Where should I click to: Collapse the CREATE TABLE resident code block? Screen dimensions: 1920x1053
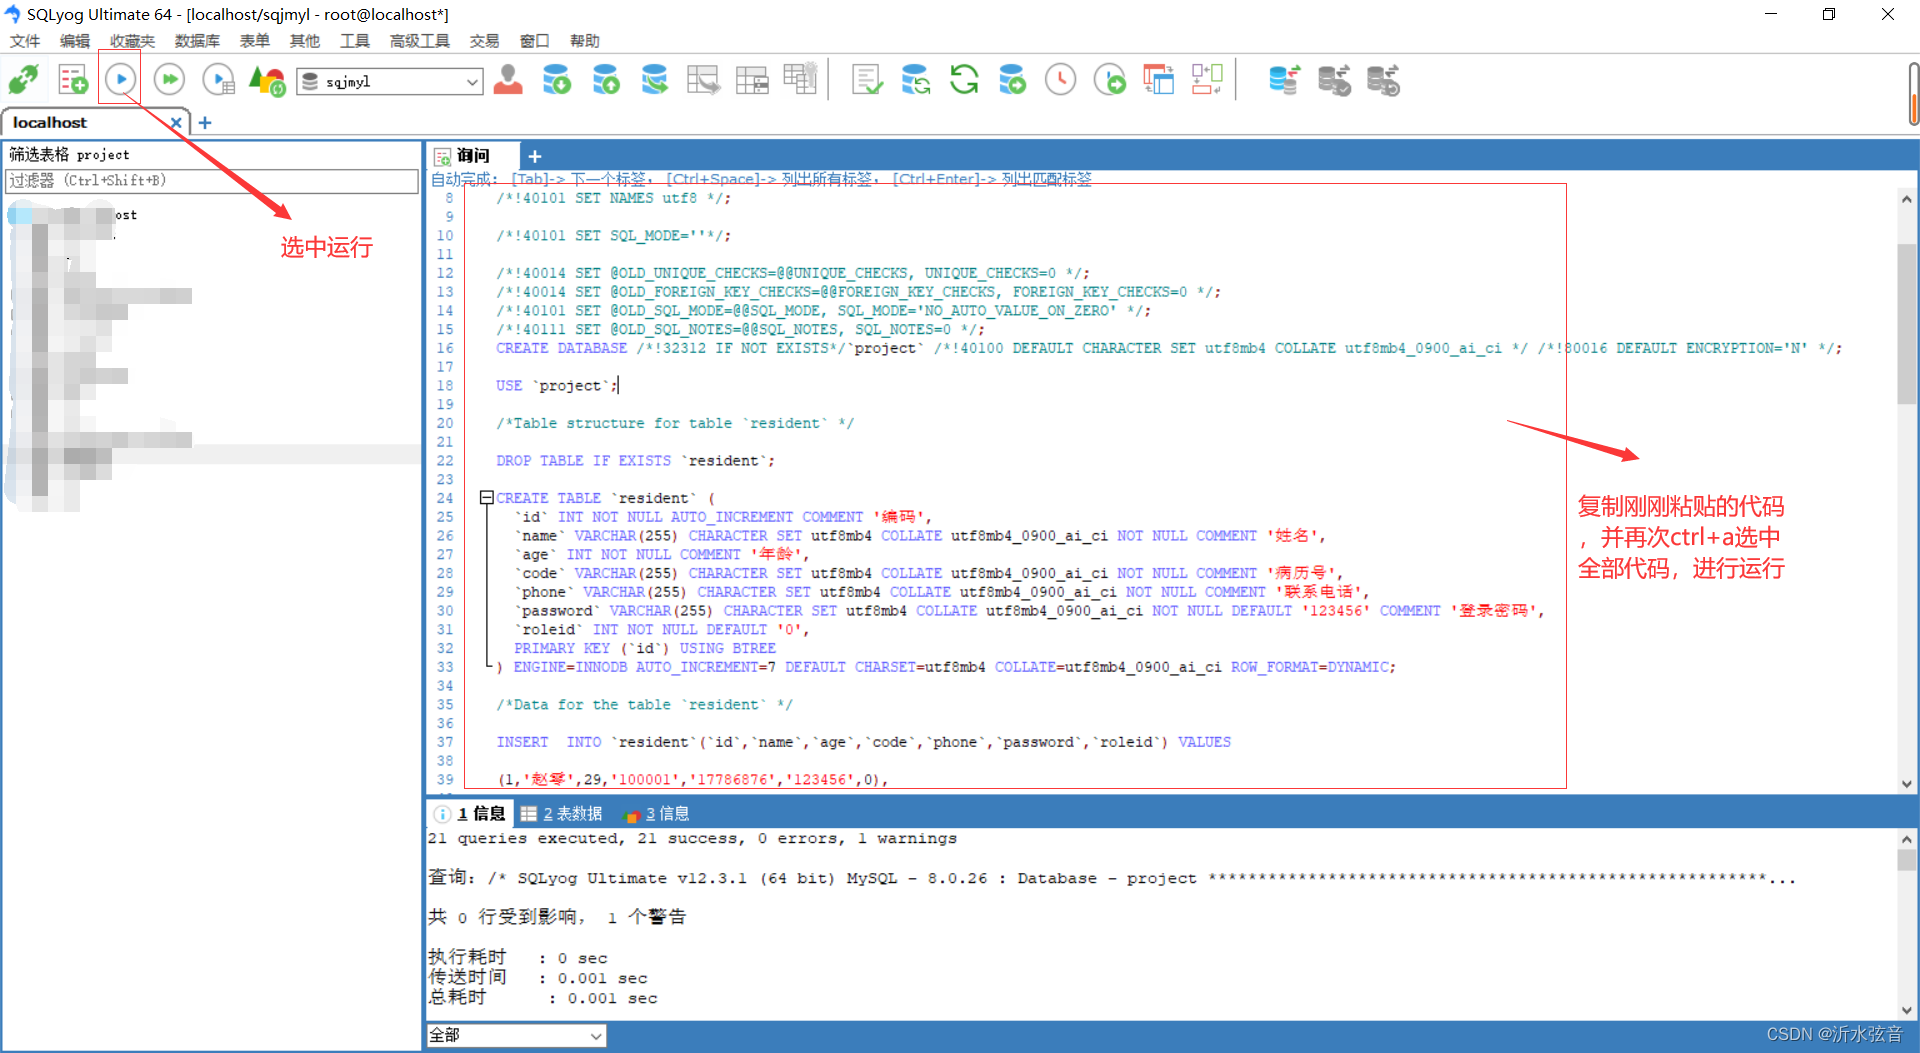[x=486, y=497]
